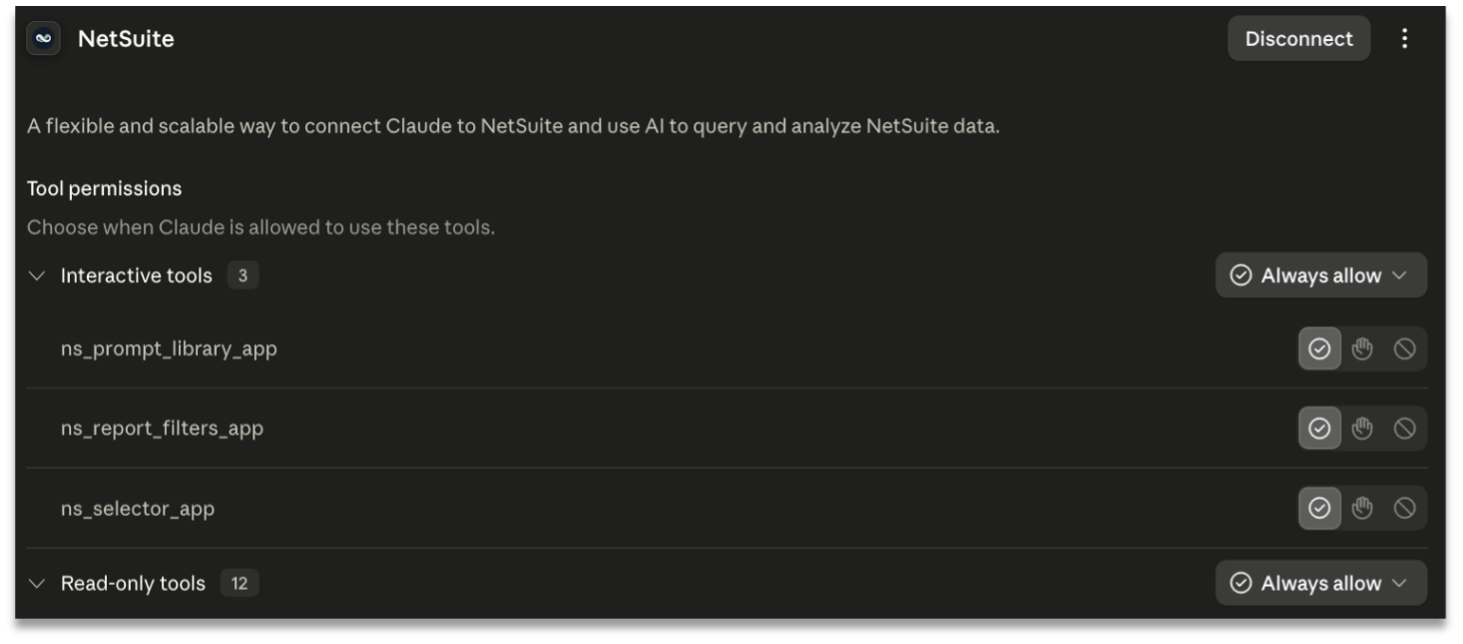The height and width of the screenshot is (644, 1463).
Task: Set ns_prompt_library_app to needs approval hand icon
Action: click(x=1362, y=349)
